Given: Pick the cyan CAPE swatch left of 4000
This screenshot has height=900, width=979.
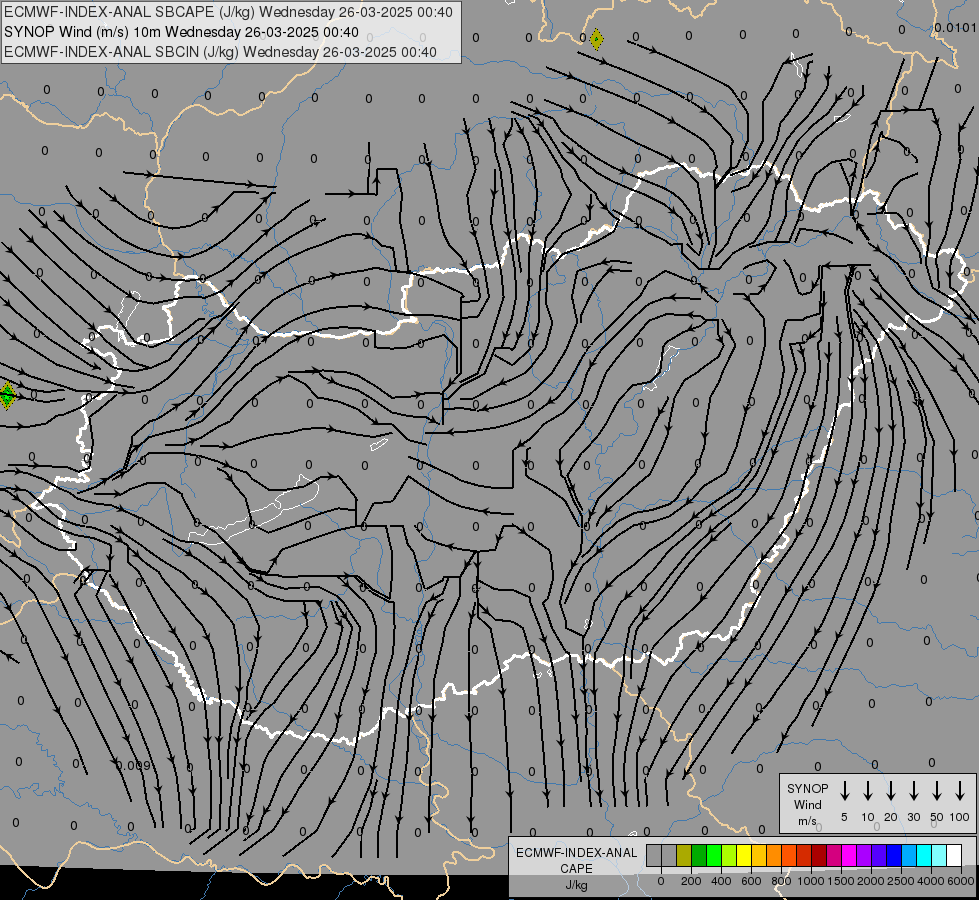Looking at the screenshot, I should pos(925,855).
